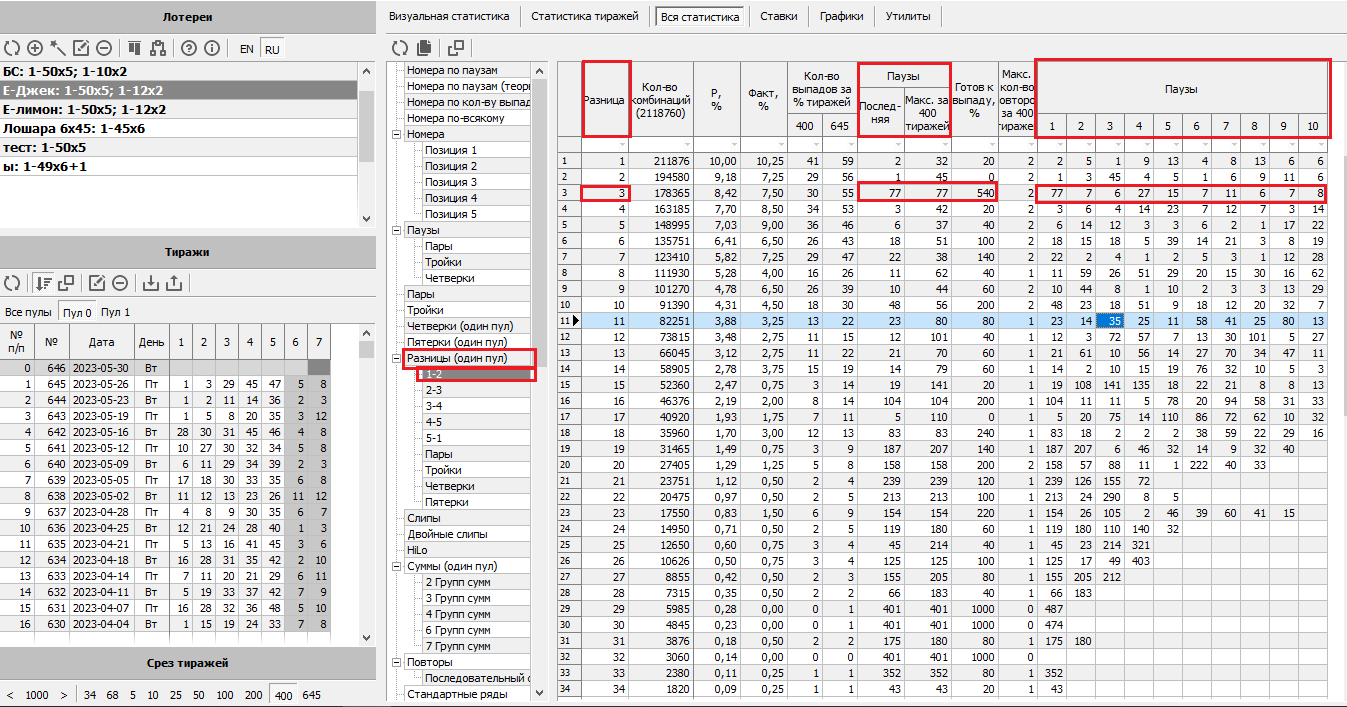
Task: Select Пул 0 filter
Action: pos(77,313)
